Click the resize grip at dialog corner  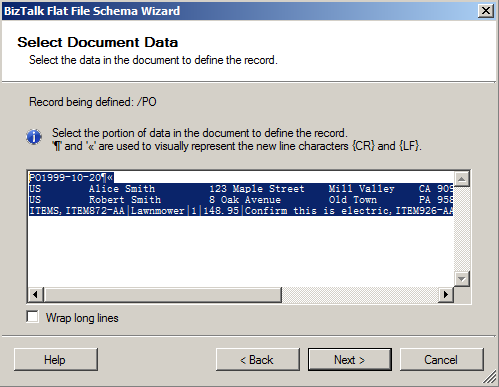[490, 378]
